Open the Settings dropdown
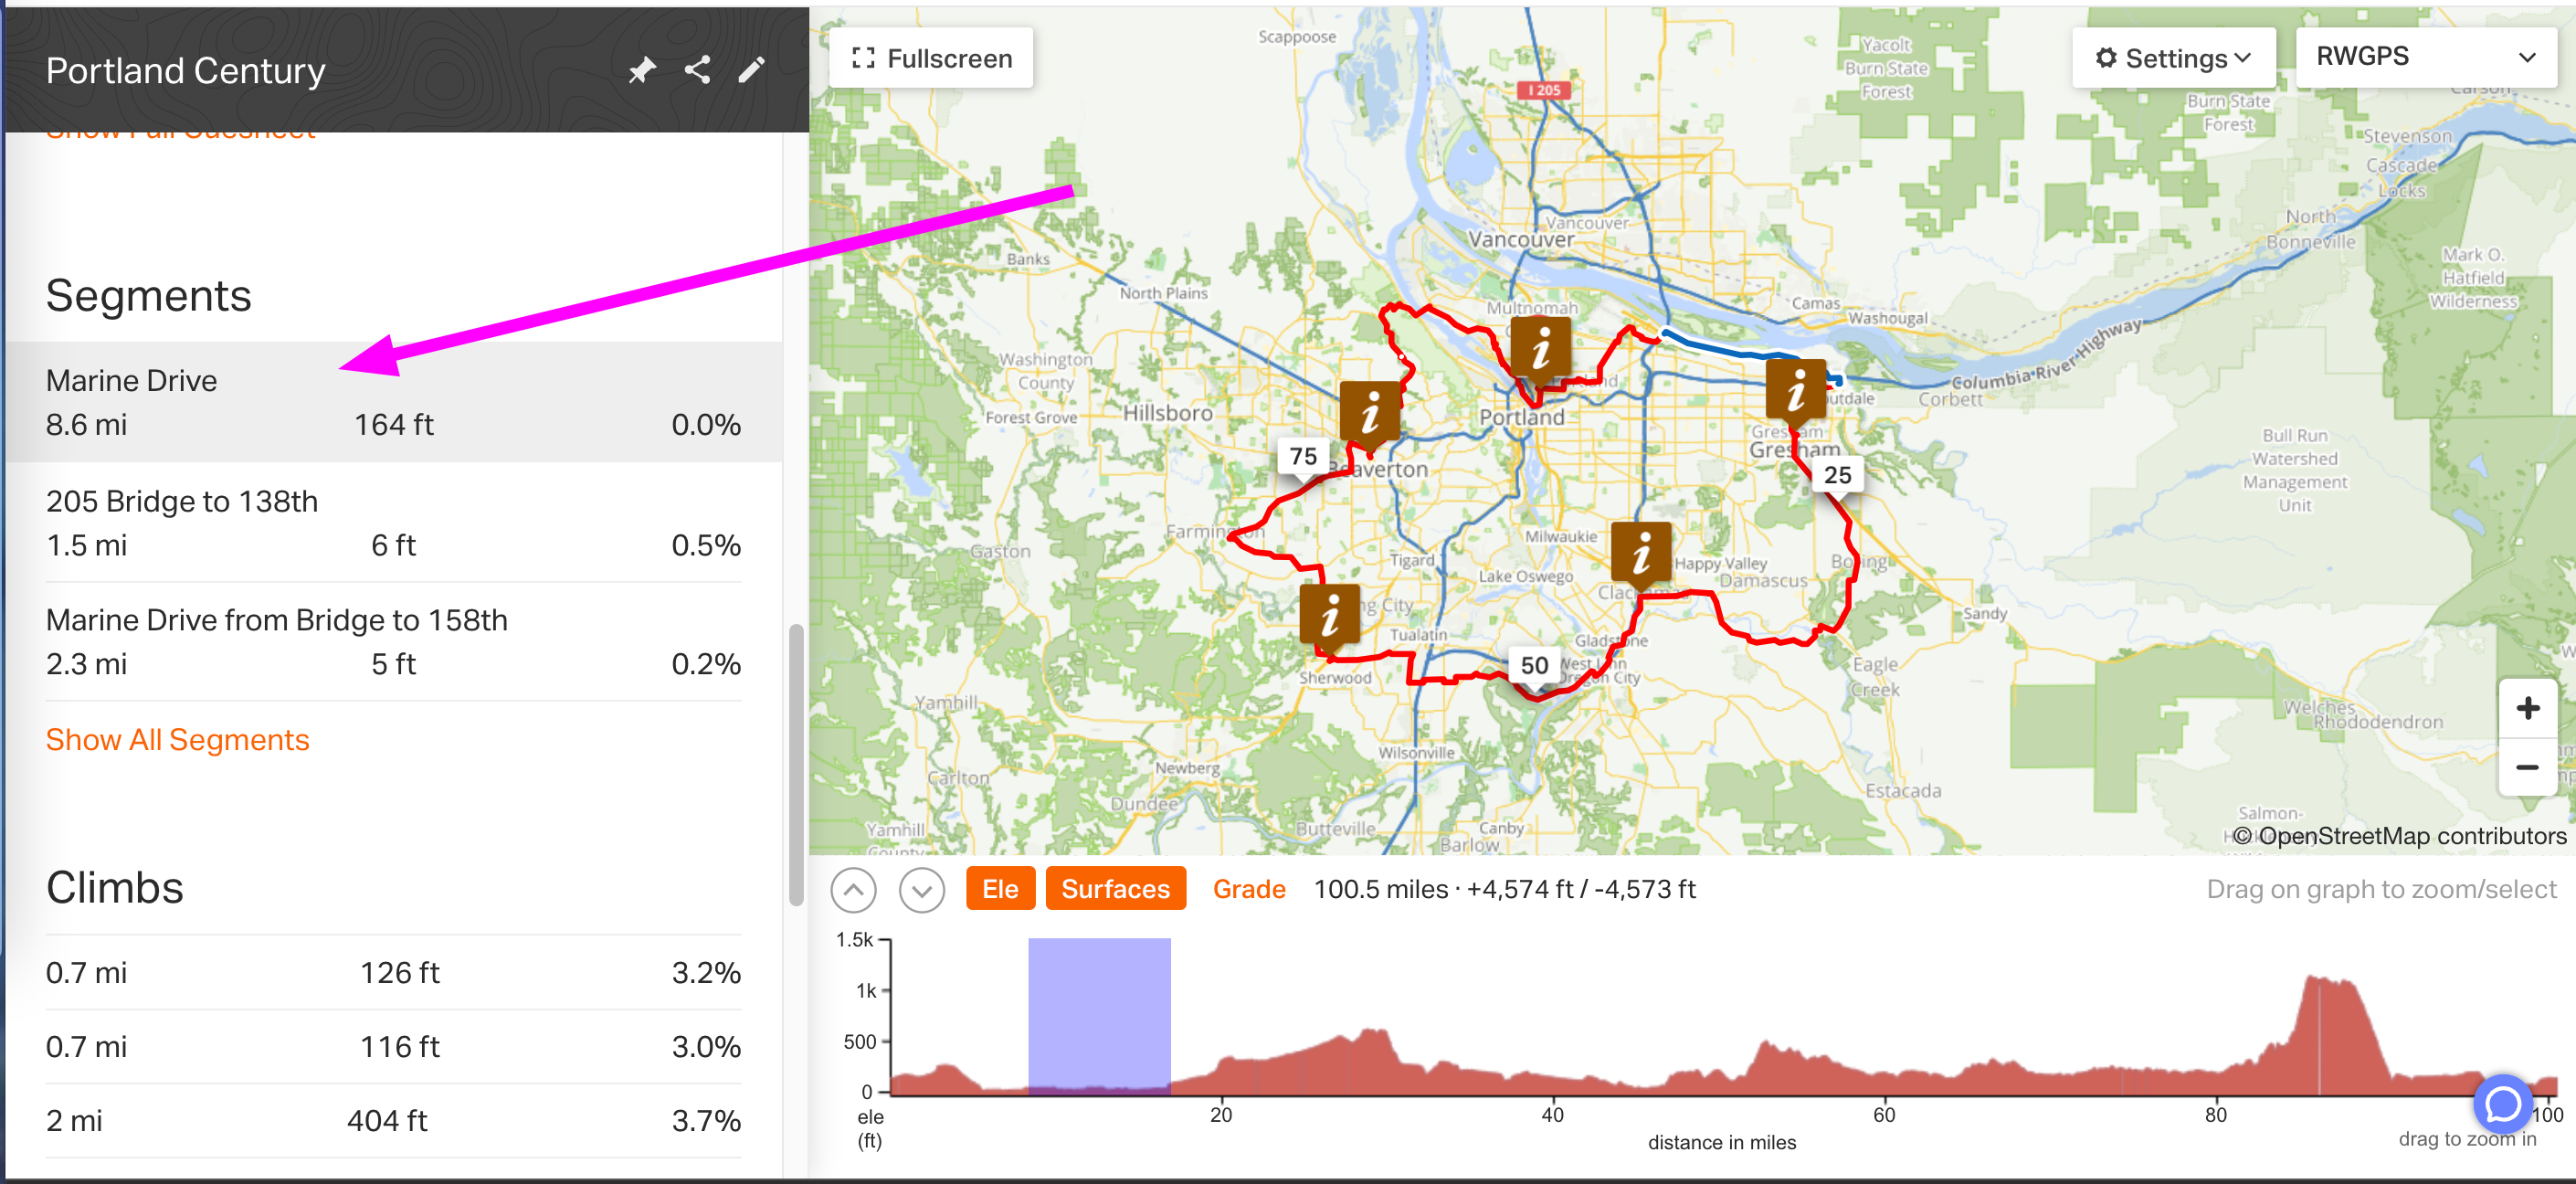2576x1184 pixels. pyautogui.click(x=2172, y=58)
